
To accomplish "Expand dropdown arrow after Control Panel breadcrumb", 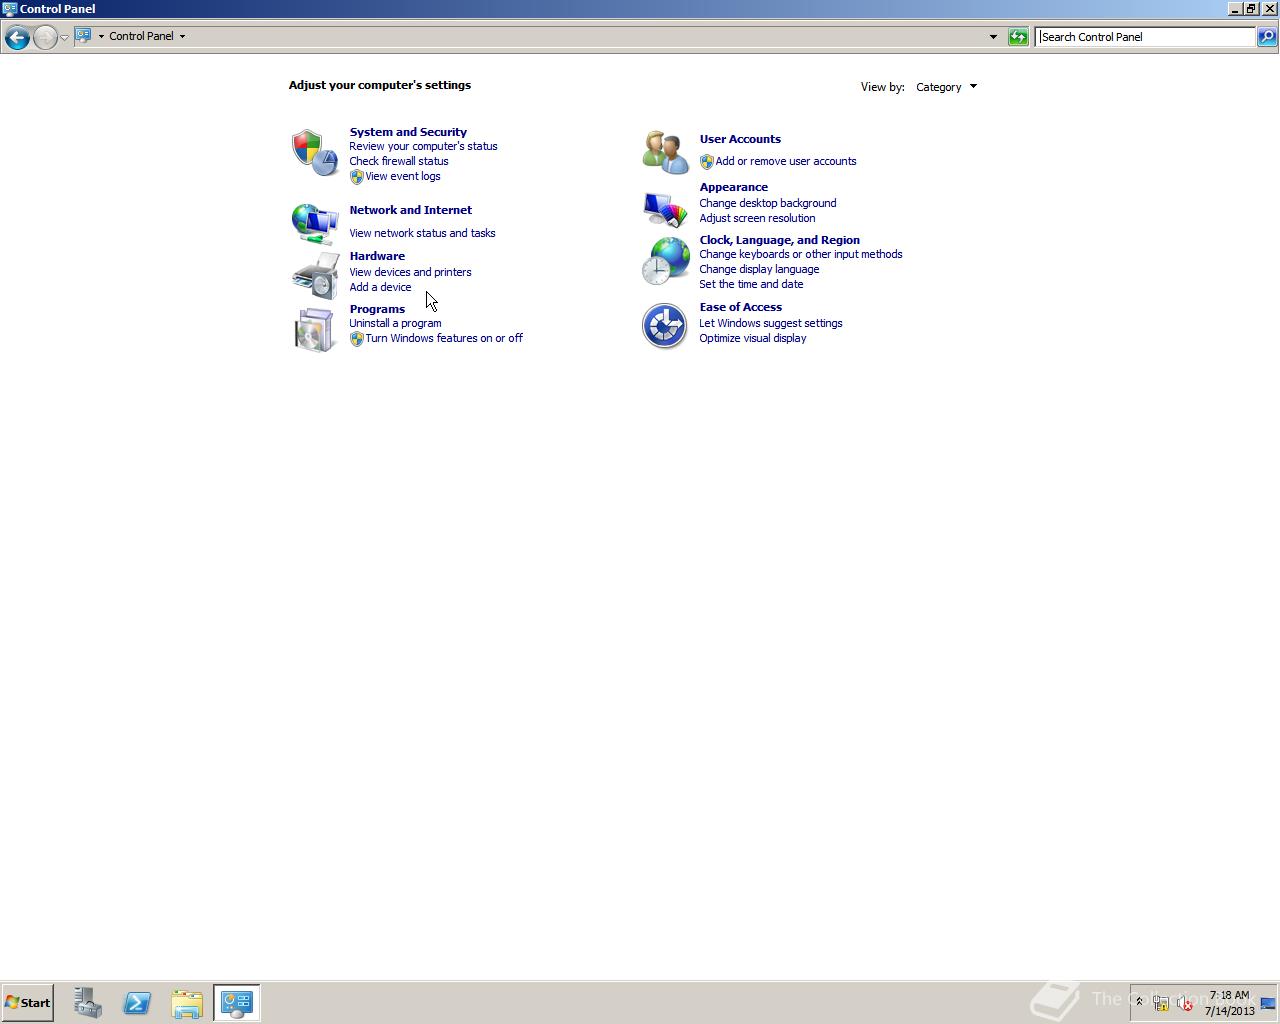I will [x=182, y=36].
